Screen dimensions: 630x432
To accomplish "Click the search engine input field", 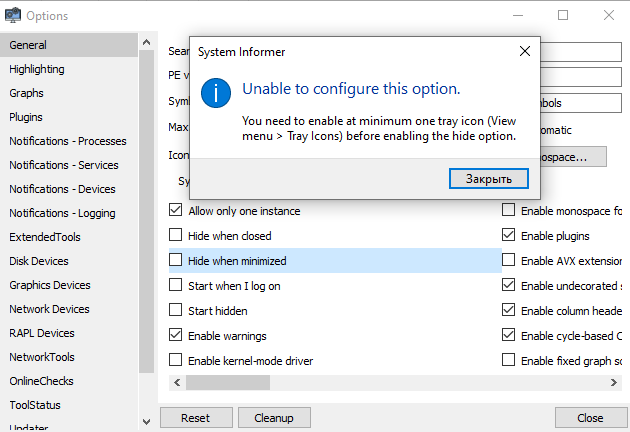I will coord(581,52).
